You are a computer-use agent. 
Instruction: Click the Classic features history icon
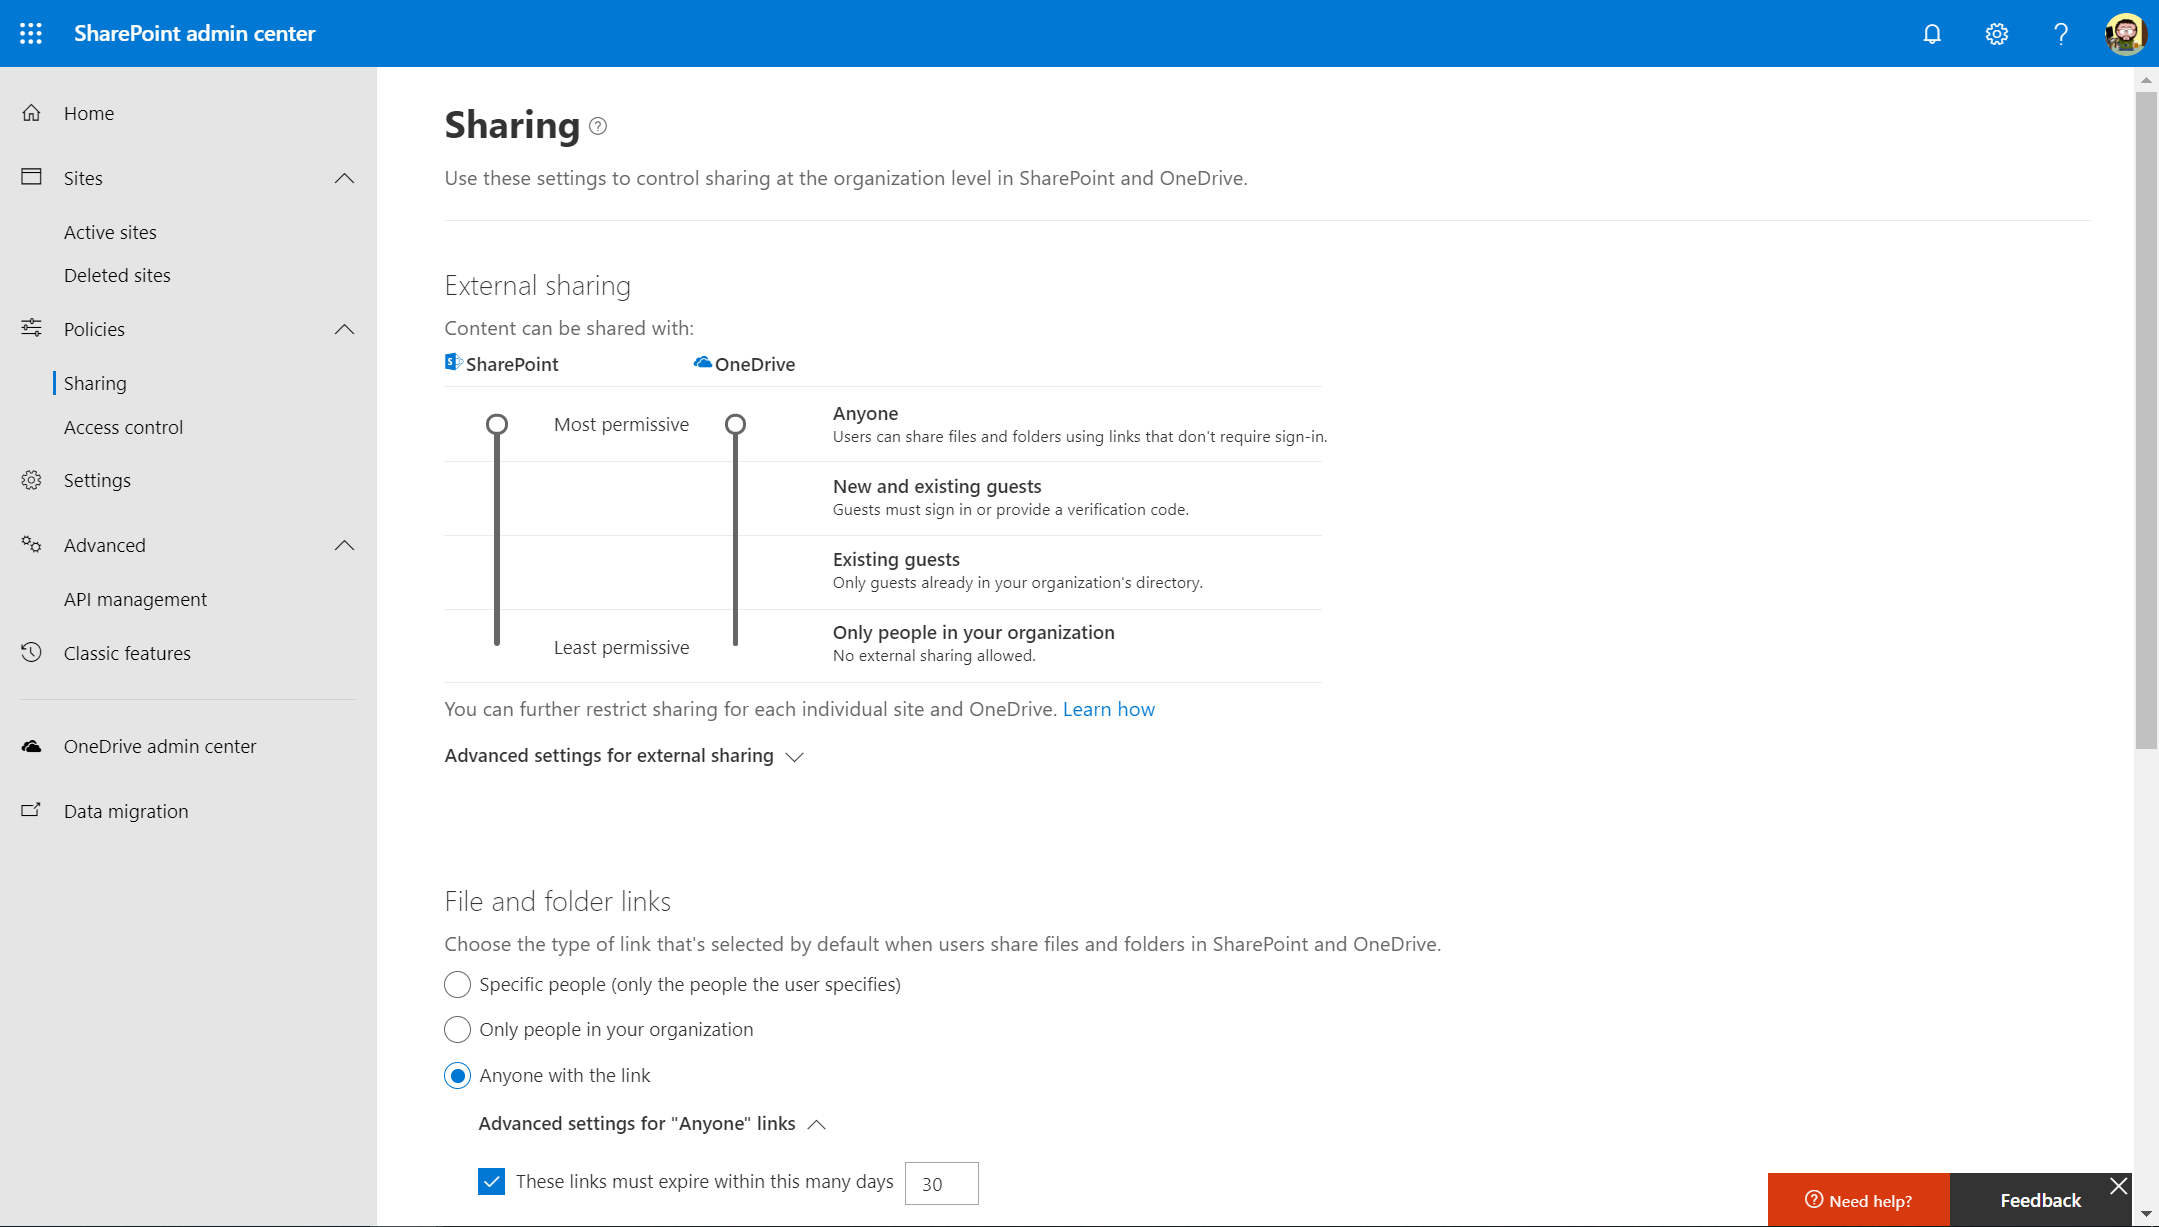(x=32, y=652)
